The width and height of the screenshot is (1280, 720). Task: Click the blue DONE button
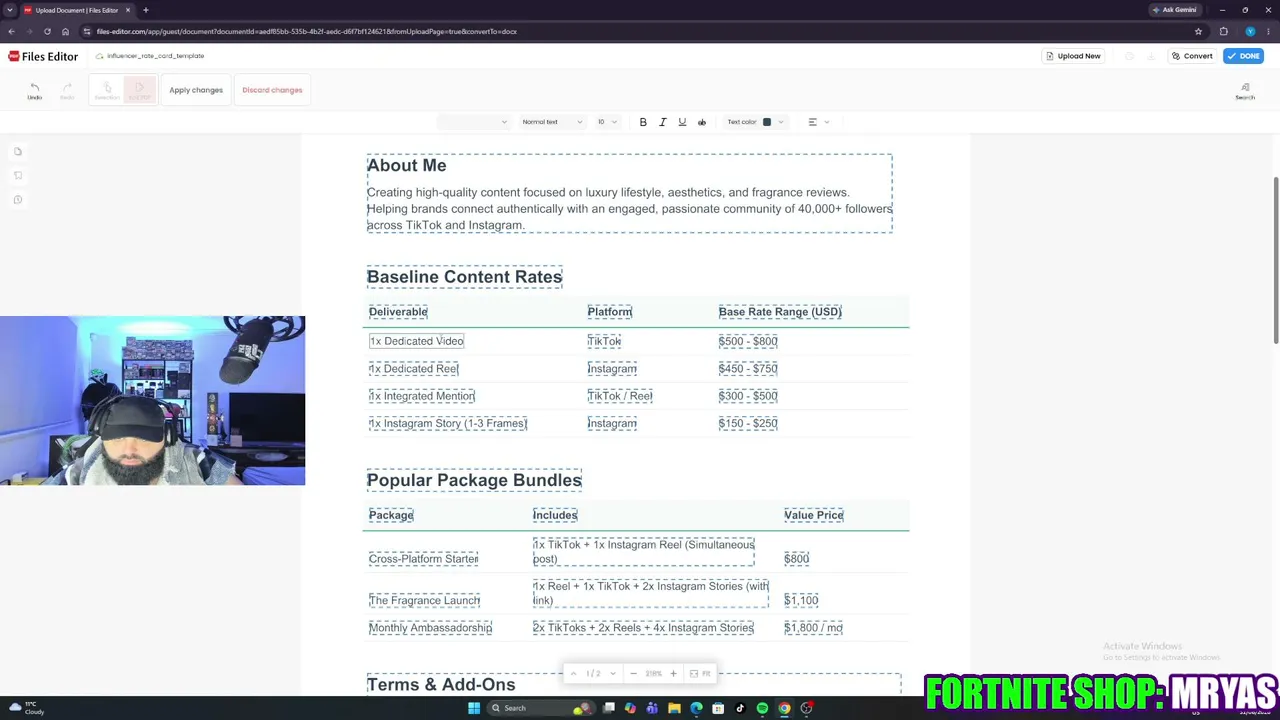tap(1244, 56)
